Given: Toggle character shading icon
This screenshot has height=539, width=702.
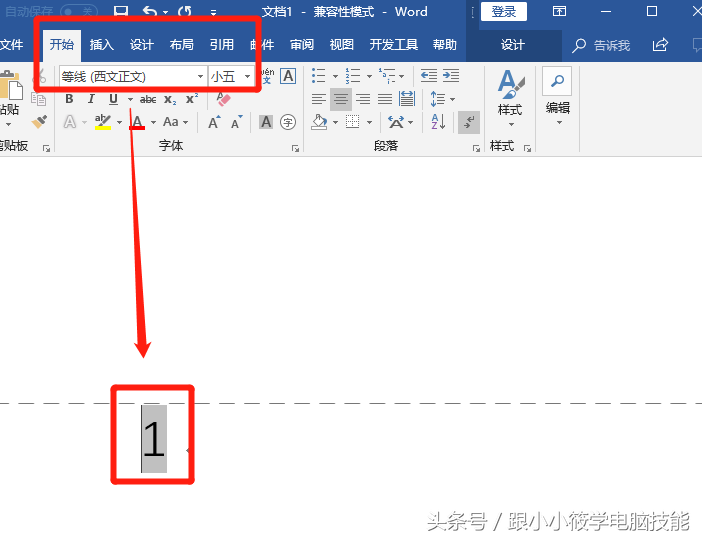Looking at the screenshot, I should (x=265, y=122).
